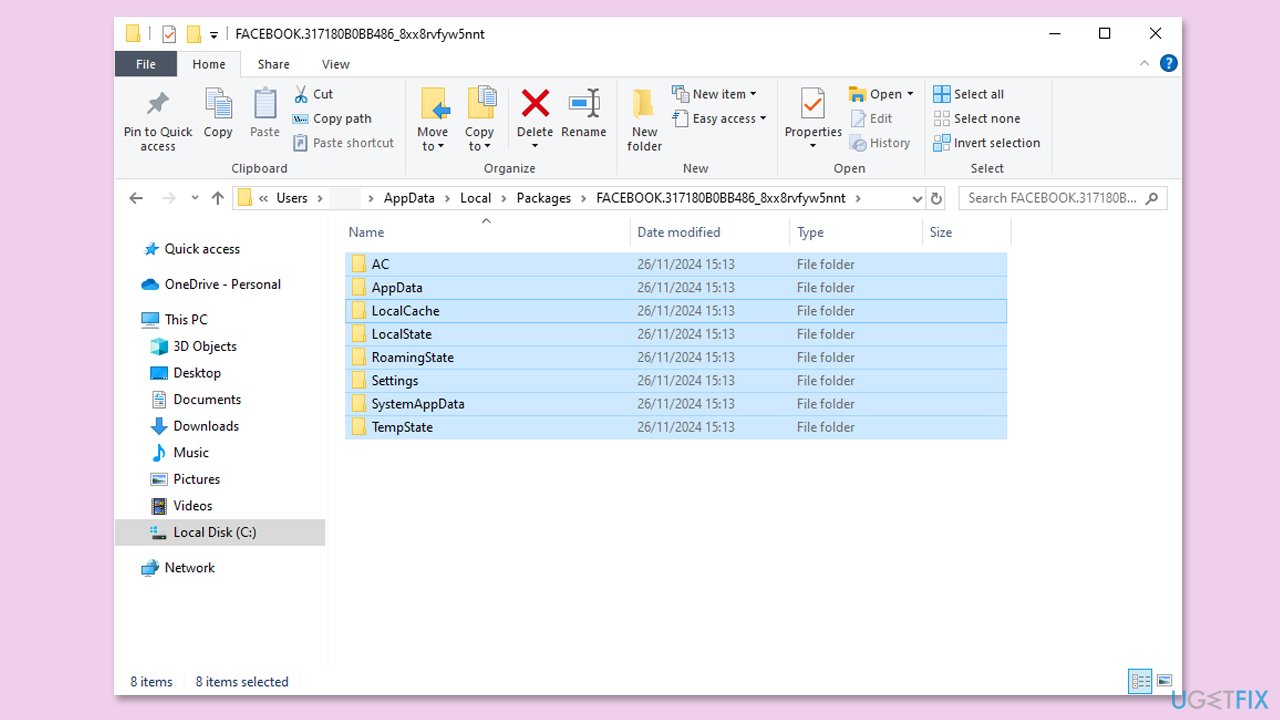Select the TempState folder
The width and height of the screenshot is (1280, 720).
coord(676,427)
